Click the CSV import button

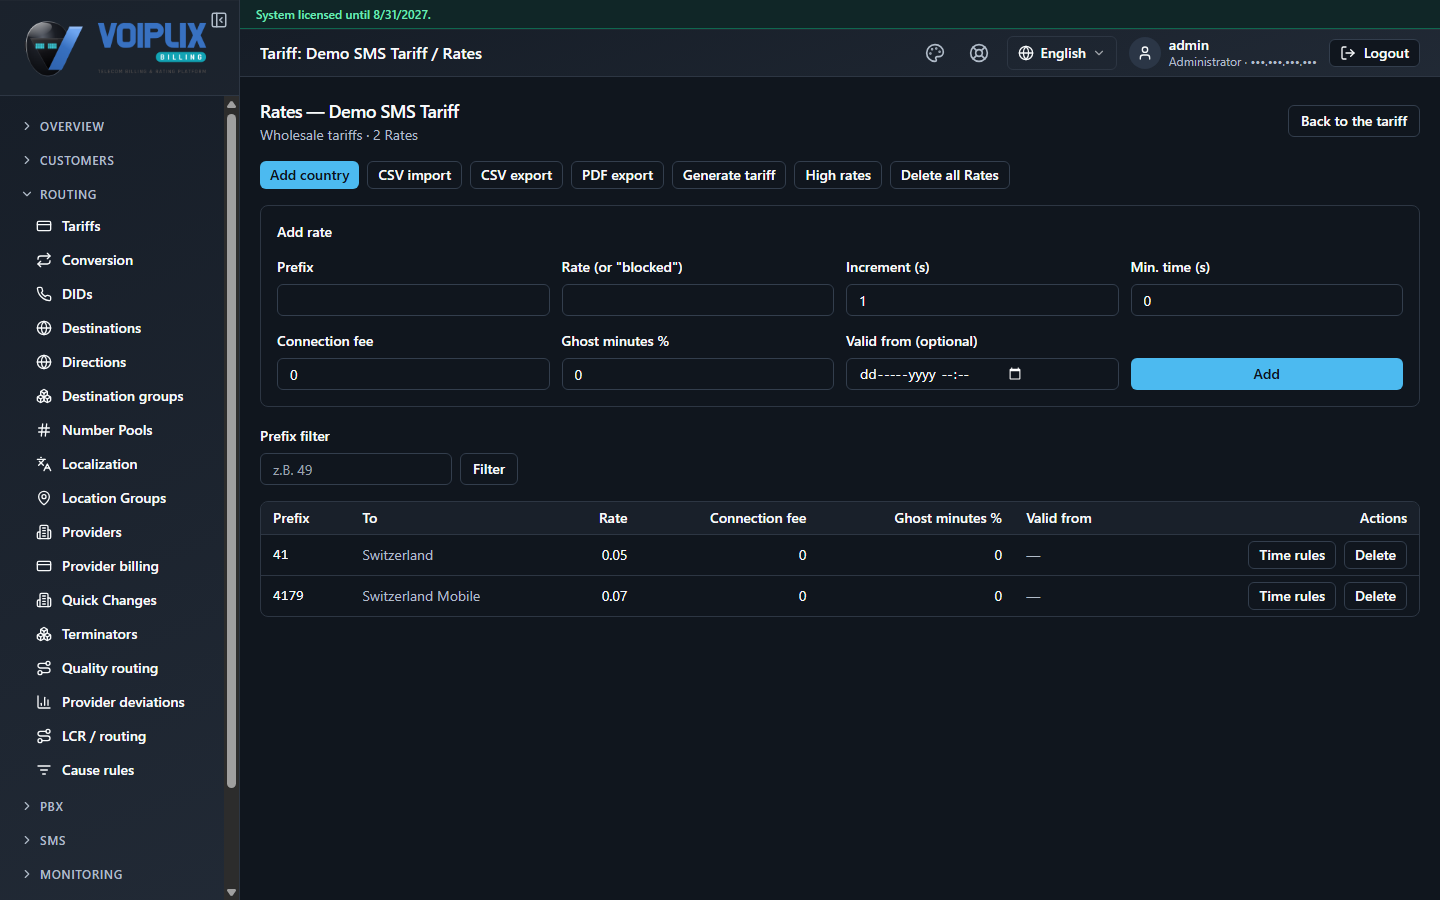[x=414, y=175]
